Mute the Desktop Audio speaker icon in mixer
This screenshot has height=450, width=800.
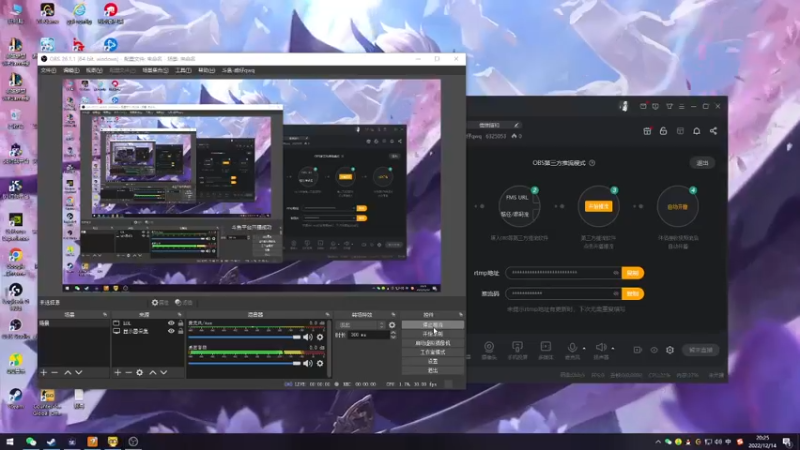[x=308, y=363]
